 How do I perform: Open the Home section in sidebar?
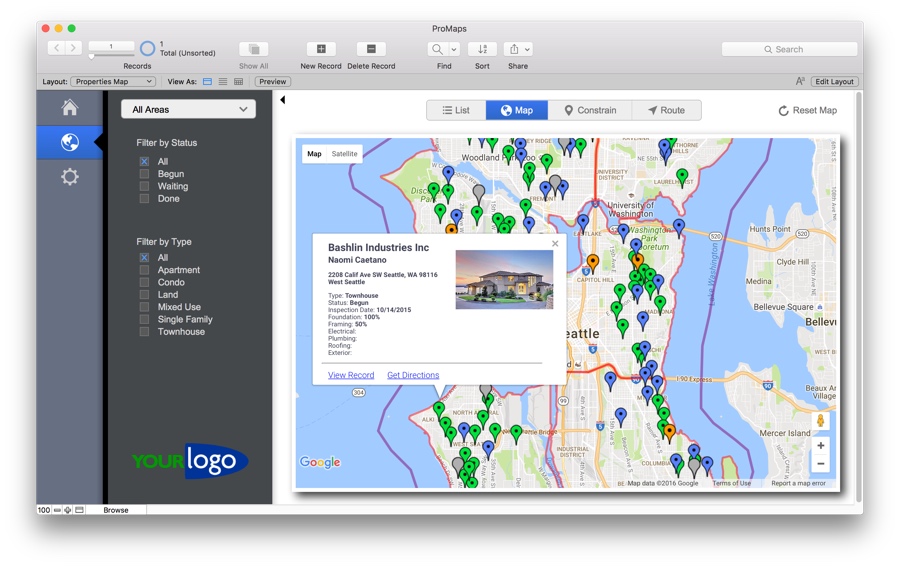[69, 107]
